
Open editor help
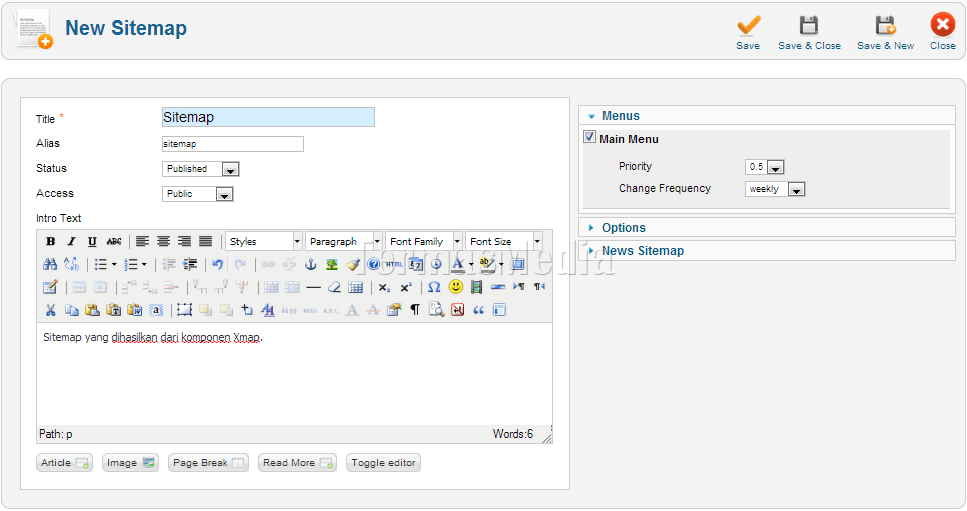(374, 264)
